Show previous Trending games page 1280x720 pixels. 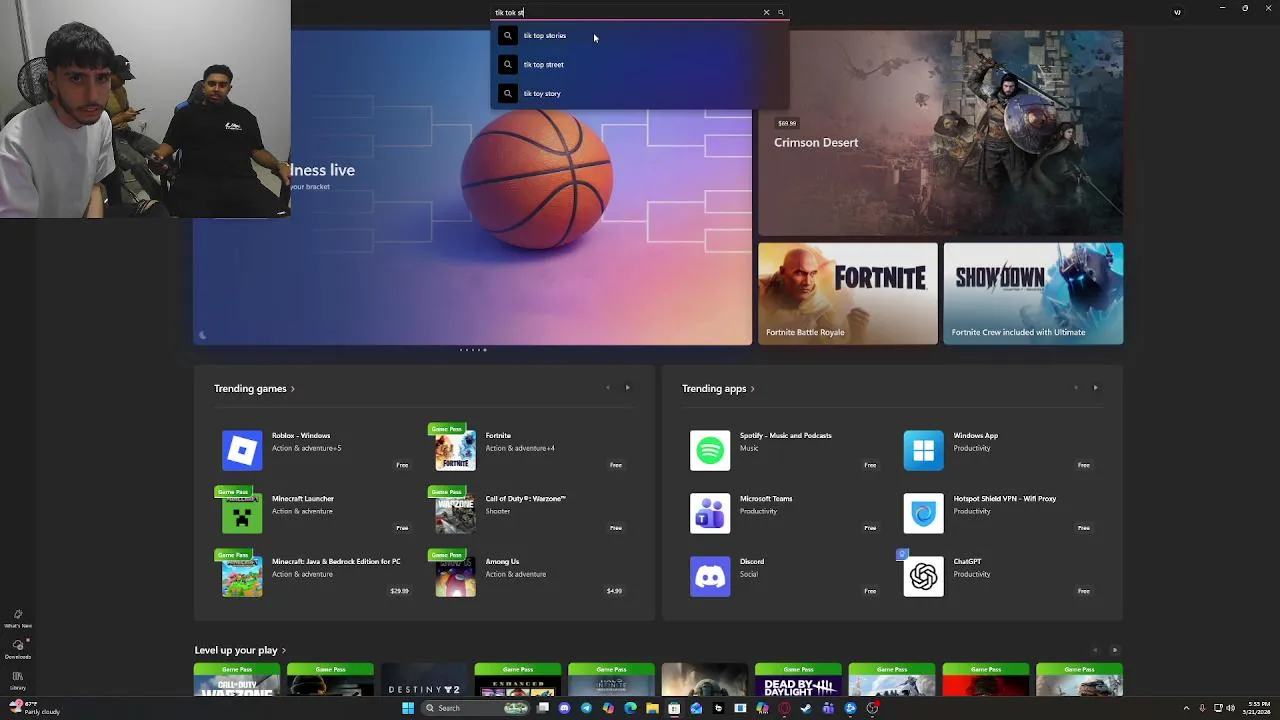(607, 388)
